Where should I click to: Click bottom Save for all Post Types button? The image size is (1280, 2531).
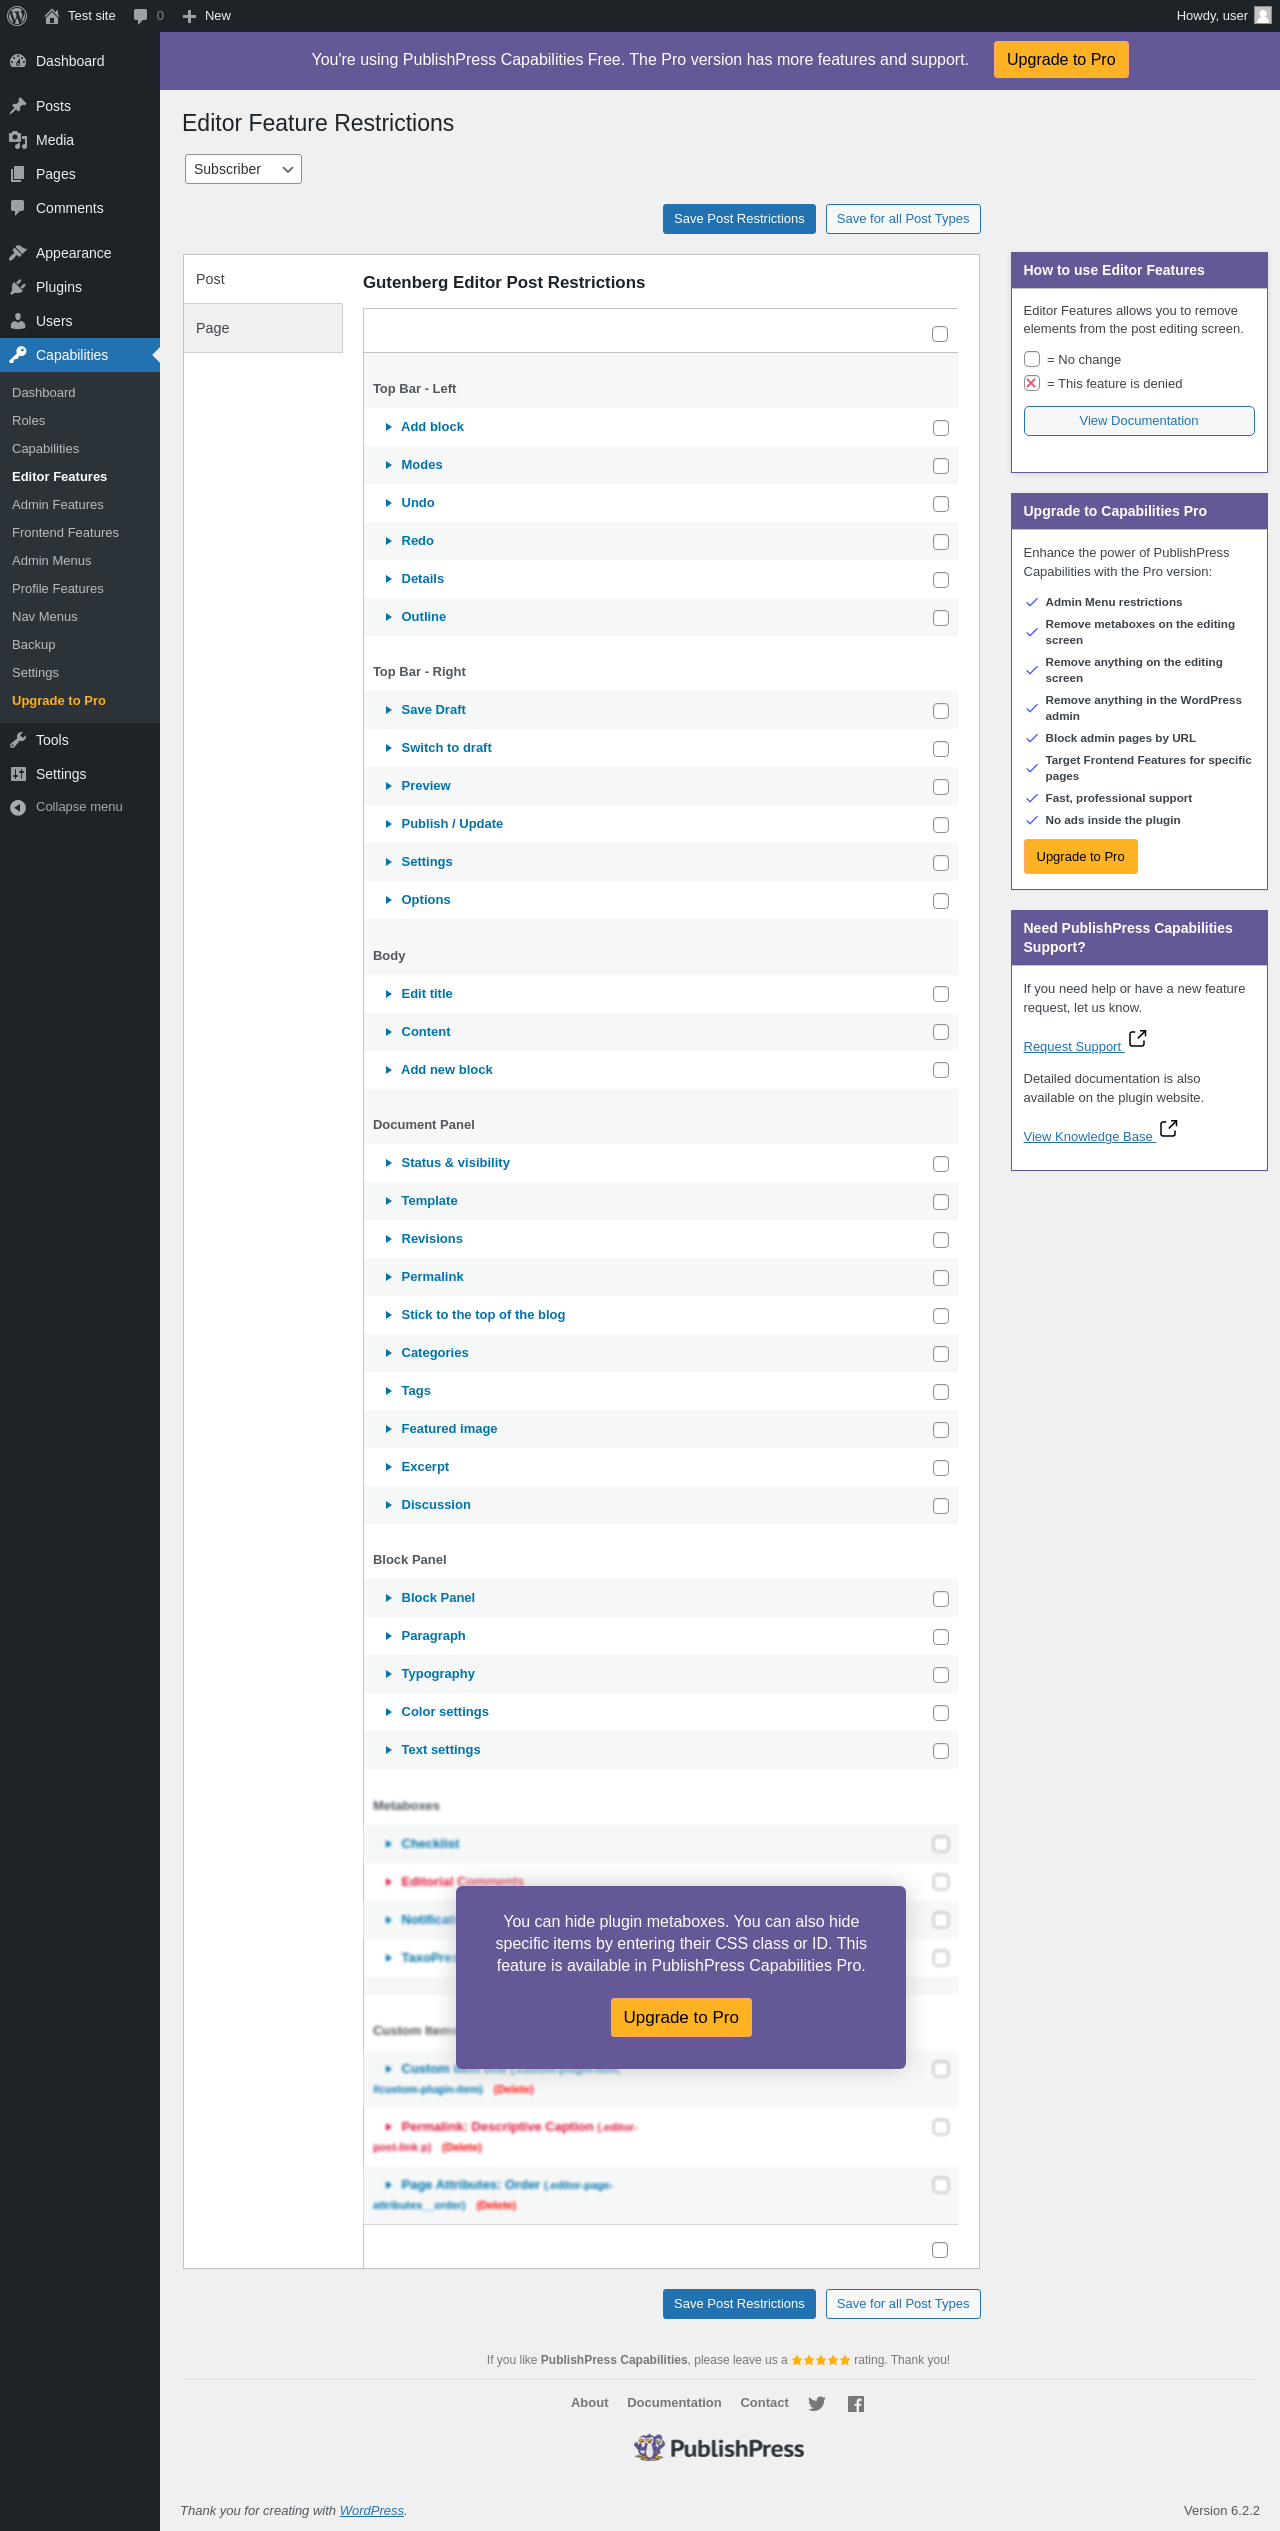click(x=903, y=2304)
